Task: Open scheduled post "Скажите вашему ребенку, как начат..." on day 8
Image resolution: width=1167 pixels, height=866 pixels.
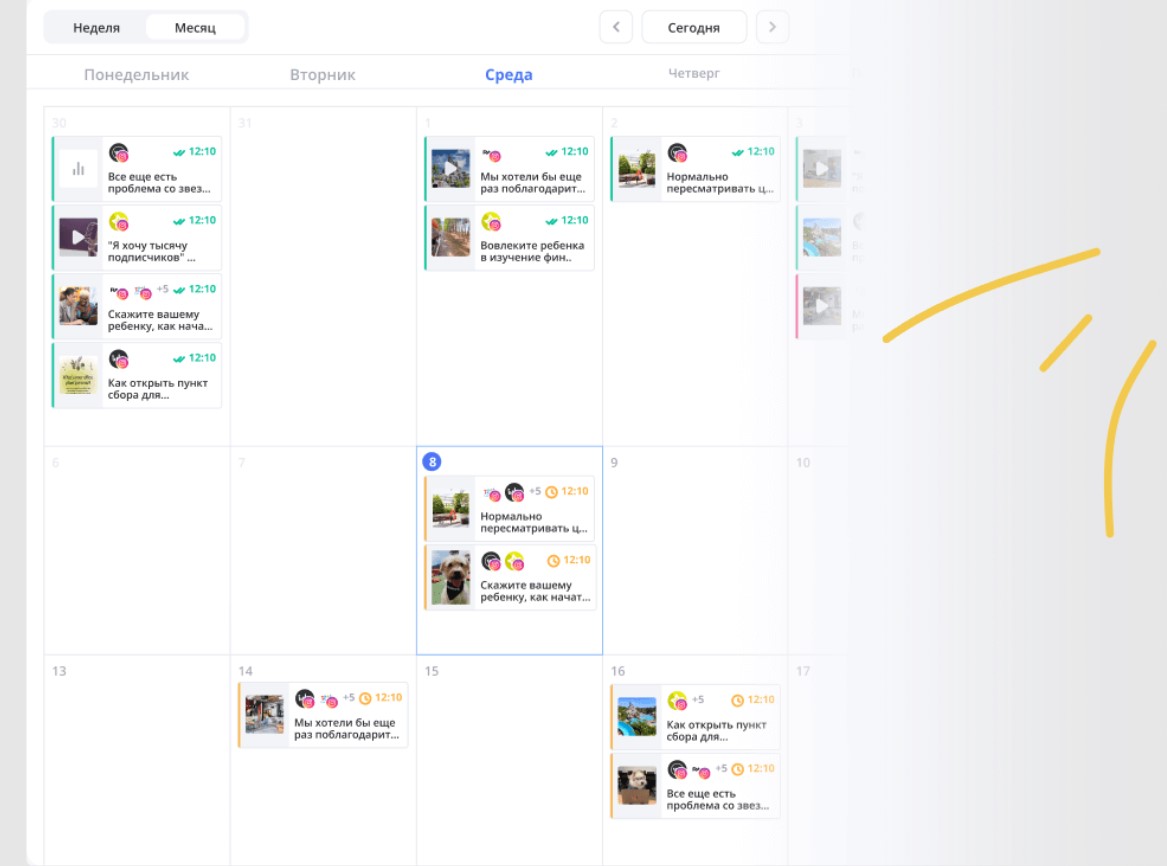Action: (510, 577)
